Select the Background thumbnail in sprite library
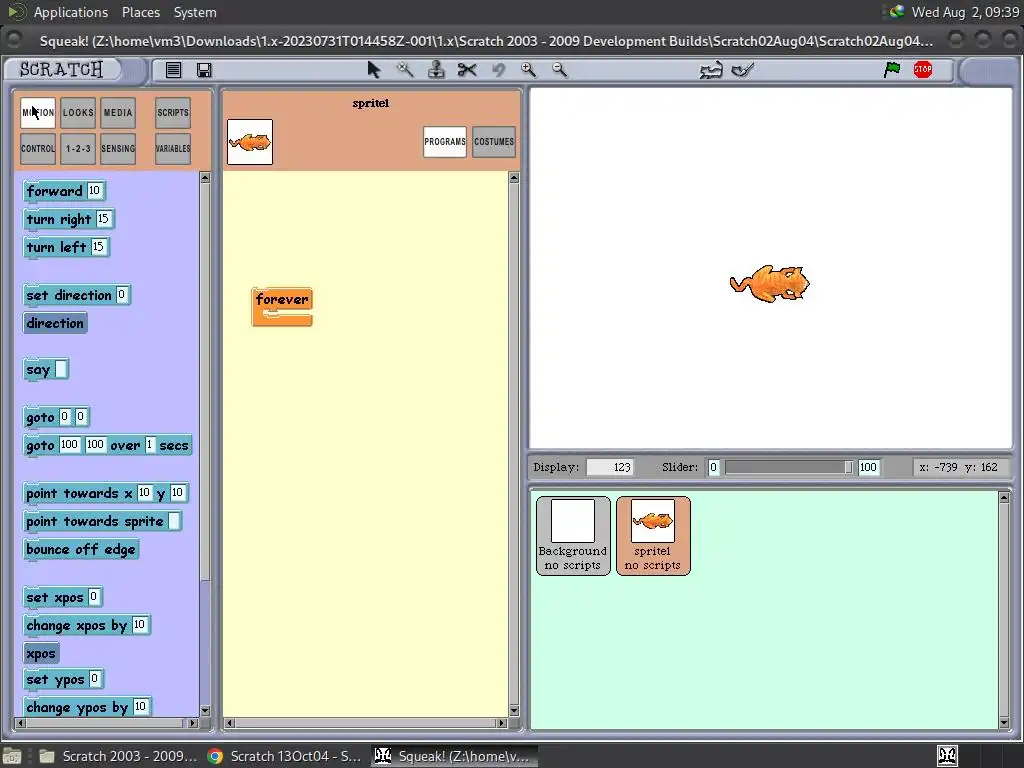Screen dimensions: 1024x768 point(573,536)
